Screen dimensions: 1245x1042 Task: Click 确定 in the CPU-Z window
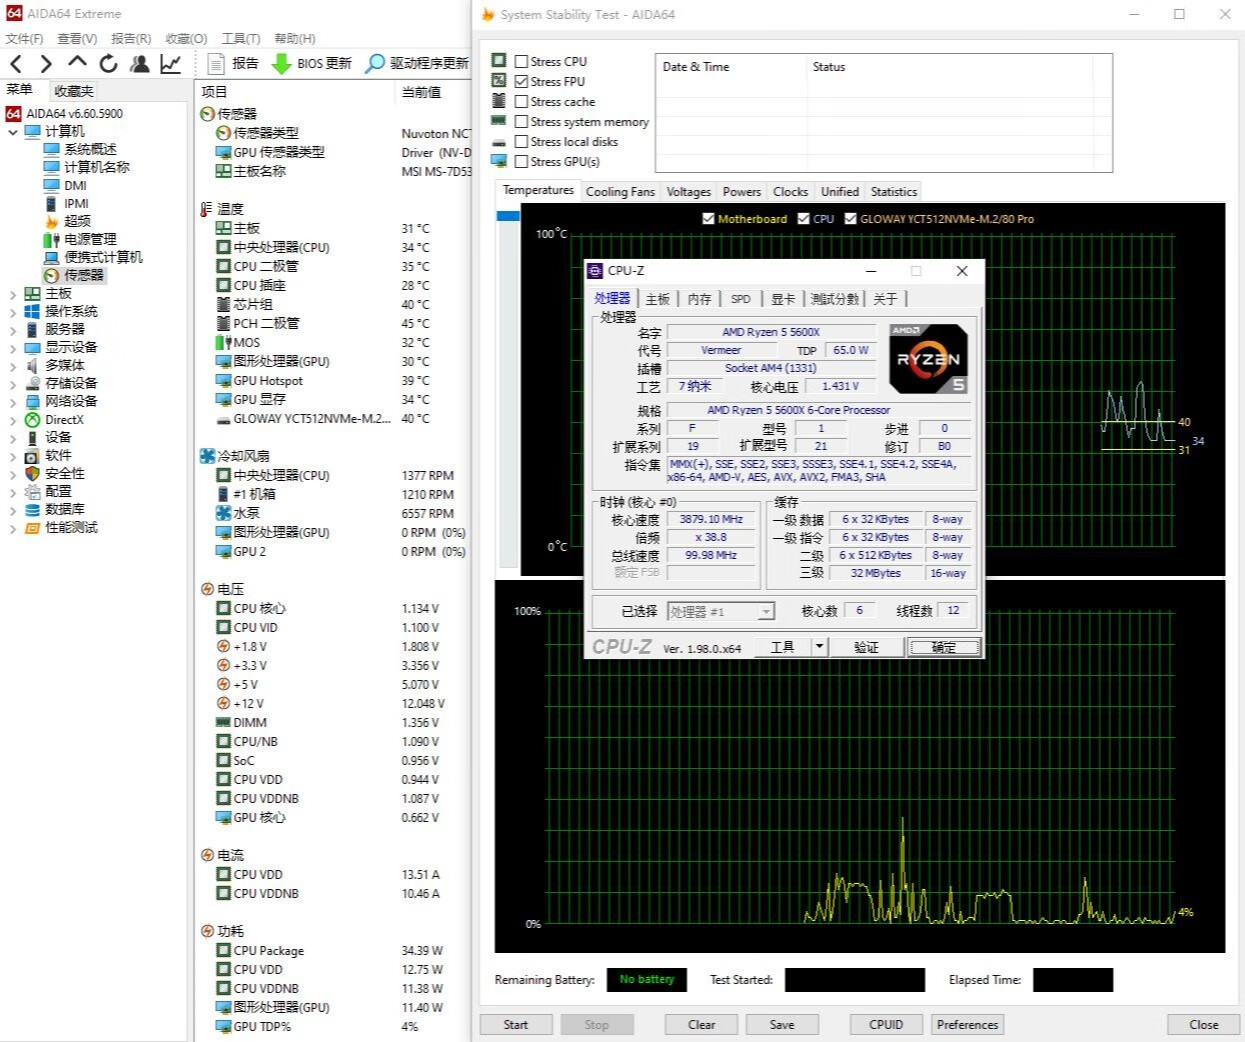pos(943,647)
